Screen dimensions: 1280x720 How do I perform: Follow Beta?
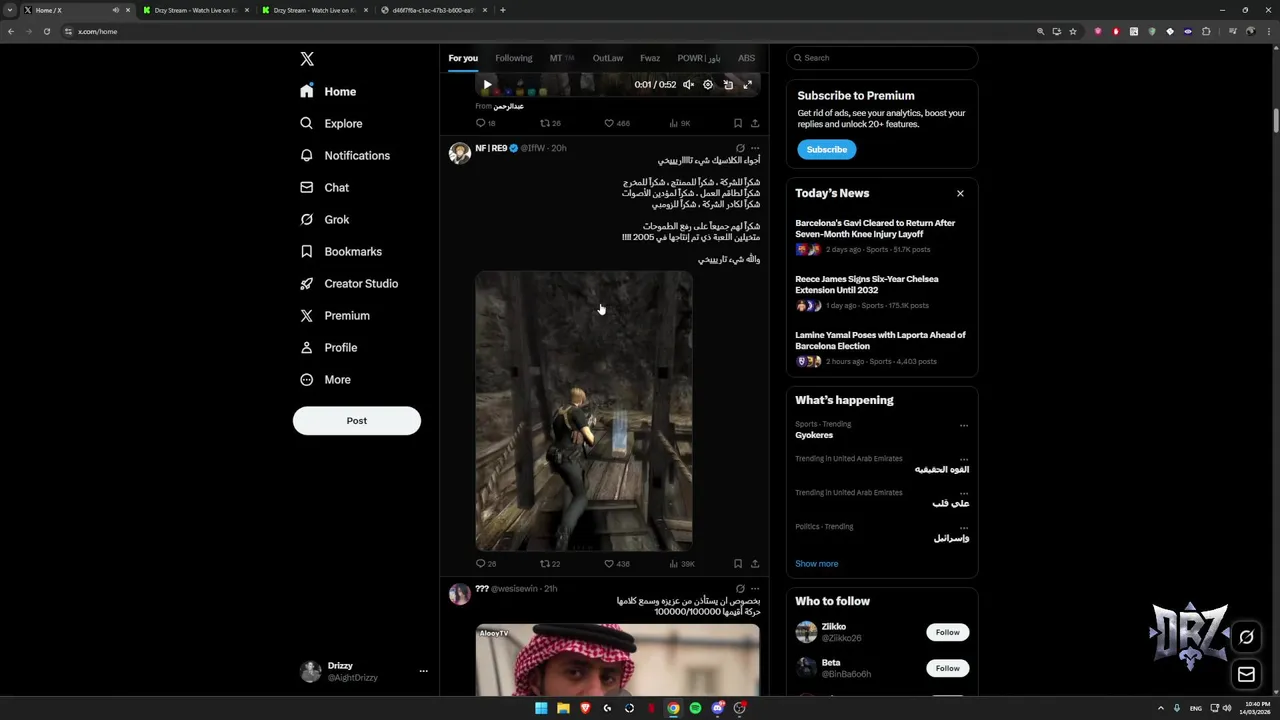[x=948, y=668]
